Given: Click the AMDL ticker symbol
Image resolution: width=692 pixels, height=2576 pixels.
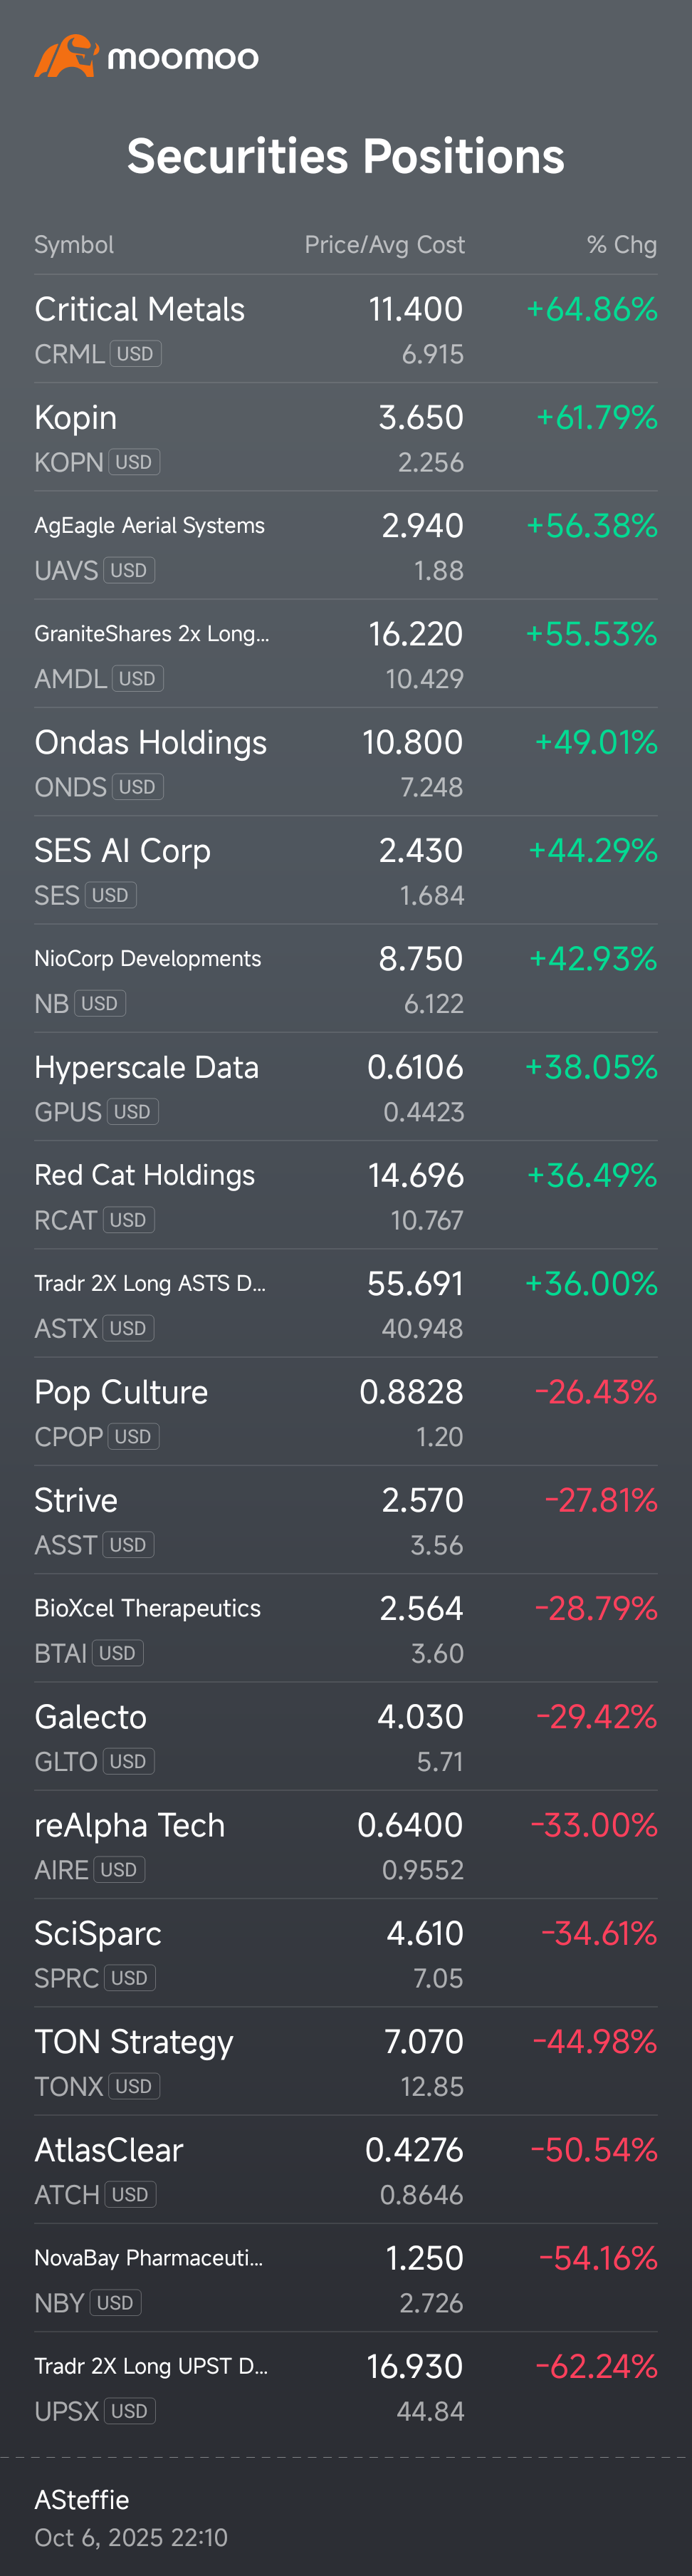Looking at the screenshot, I should (70, 679).
